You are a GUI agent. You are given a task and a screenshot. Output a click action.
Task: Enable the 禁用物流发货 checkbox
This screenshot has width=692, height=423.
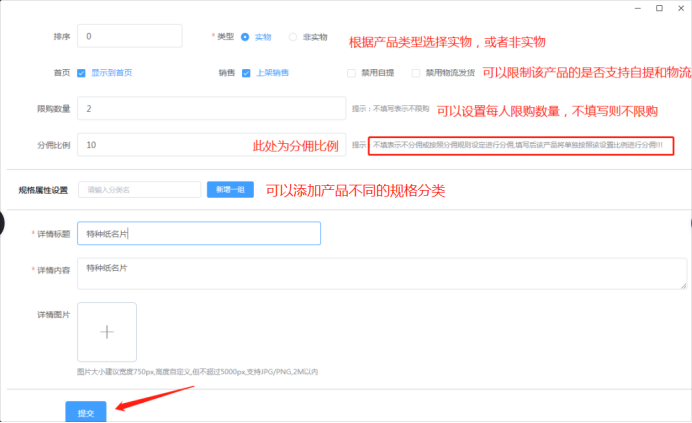(x=416, y=72)
